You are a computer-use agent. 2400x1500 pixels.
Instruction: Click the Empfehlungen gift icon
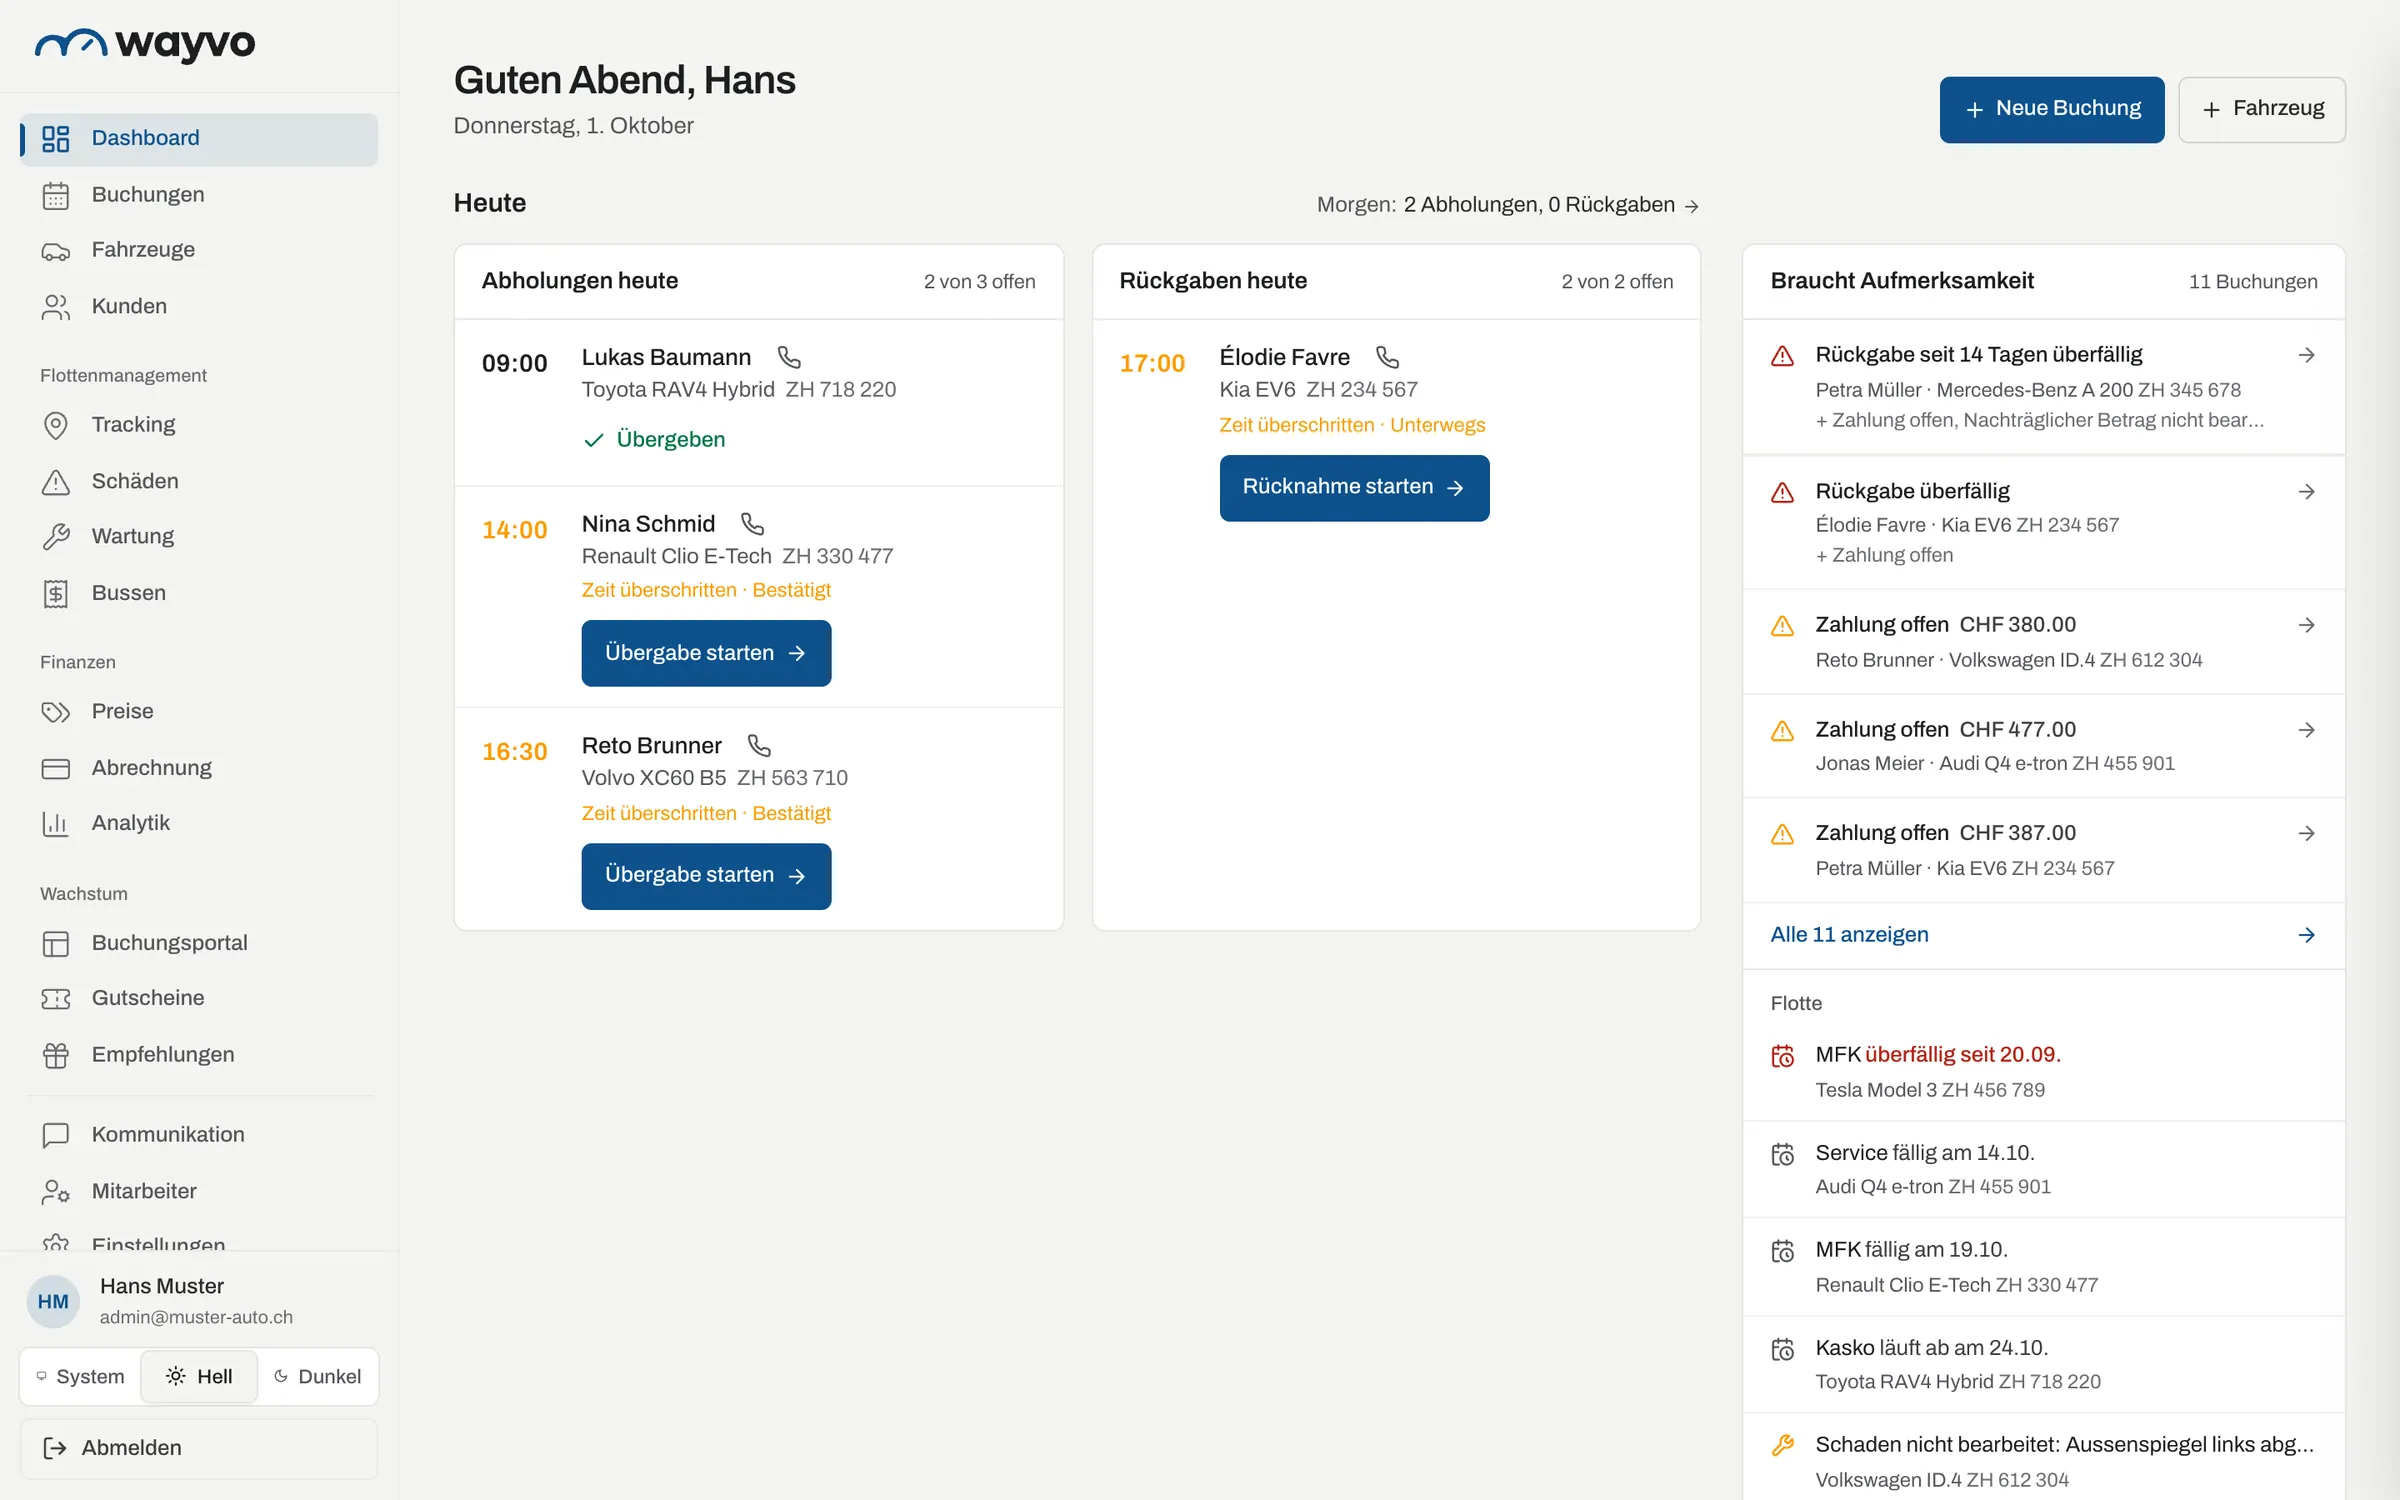[56, 1055]
